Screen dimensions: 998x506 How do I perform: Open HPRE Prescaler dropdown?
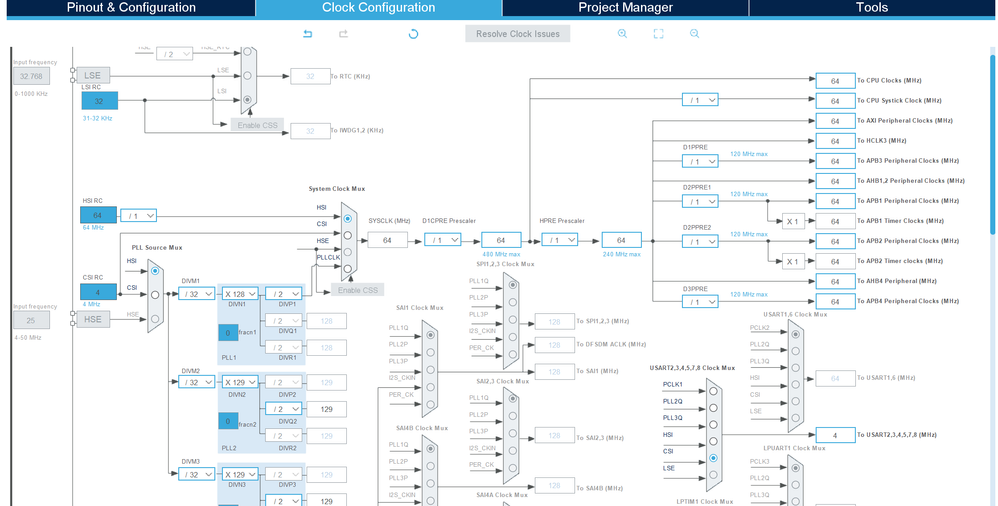[x=559, y=240]
